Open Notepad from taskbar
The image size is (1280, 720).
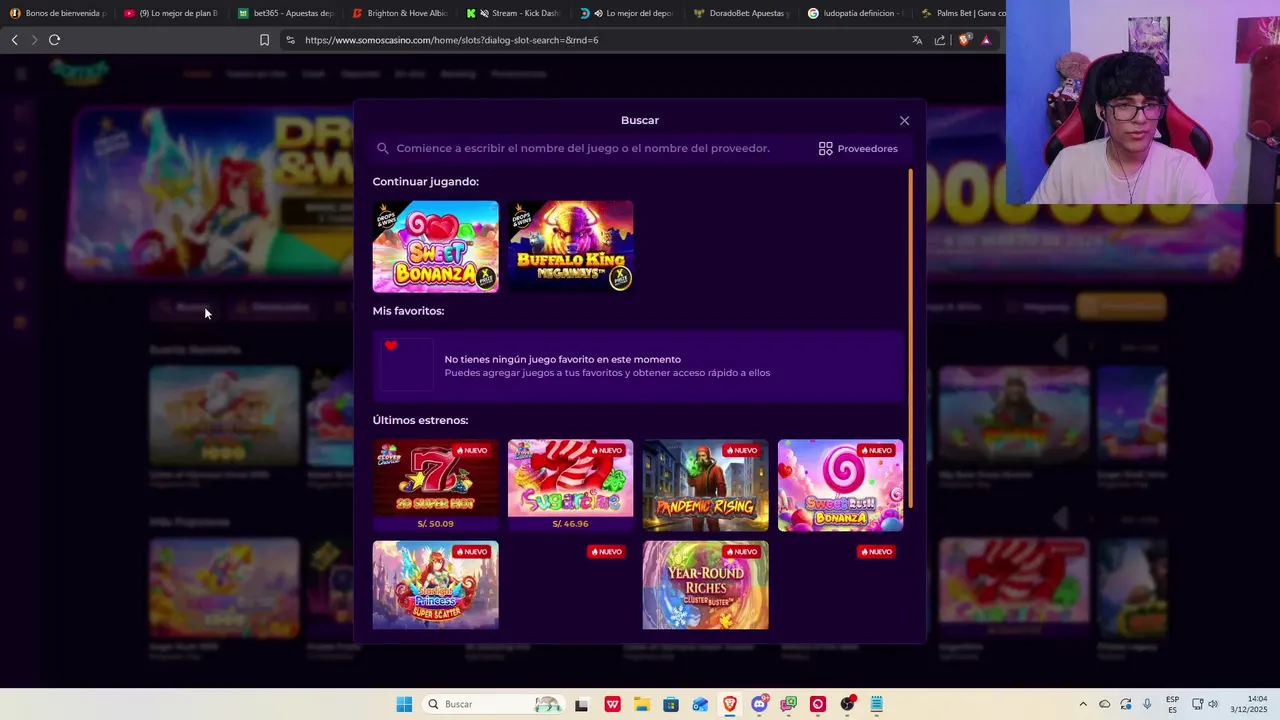tap(877, 704)
